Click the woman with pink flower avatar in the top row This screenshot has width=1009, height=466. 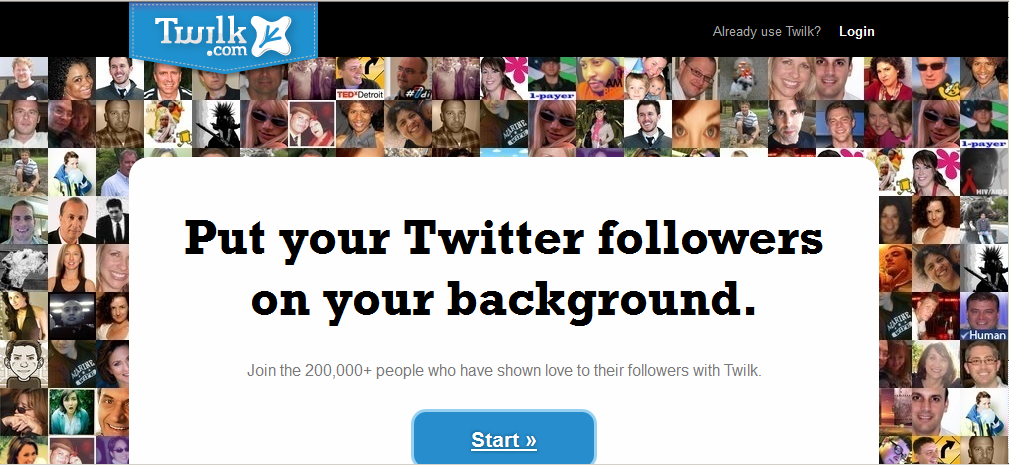point(504,79)
